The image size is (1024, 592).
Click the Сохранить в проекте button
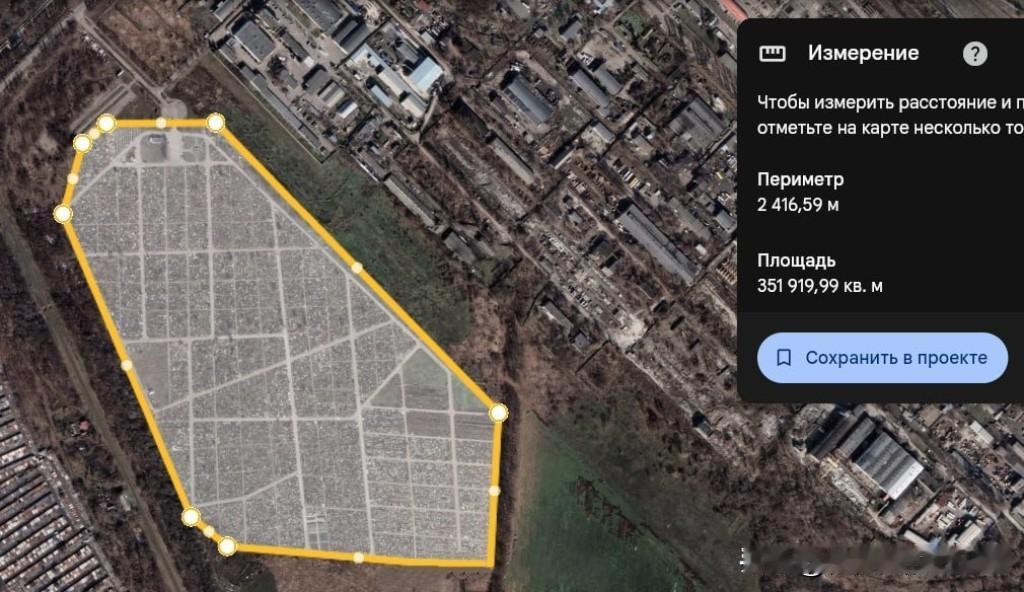[x=882, y=357]
